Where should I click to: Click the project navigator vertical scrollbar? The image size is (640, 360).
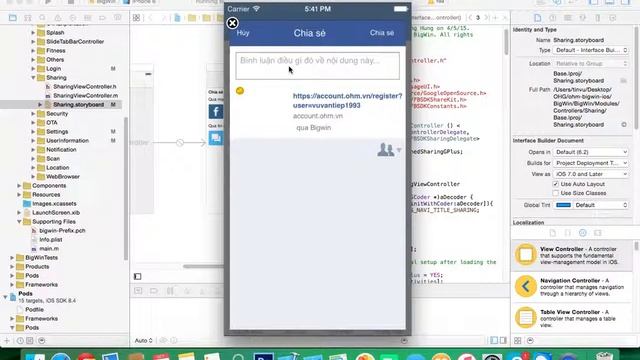(125, 188)
